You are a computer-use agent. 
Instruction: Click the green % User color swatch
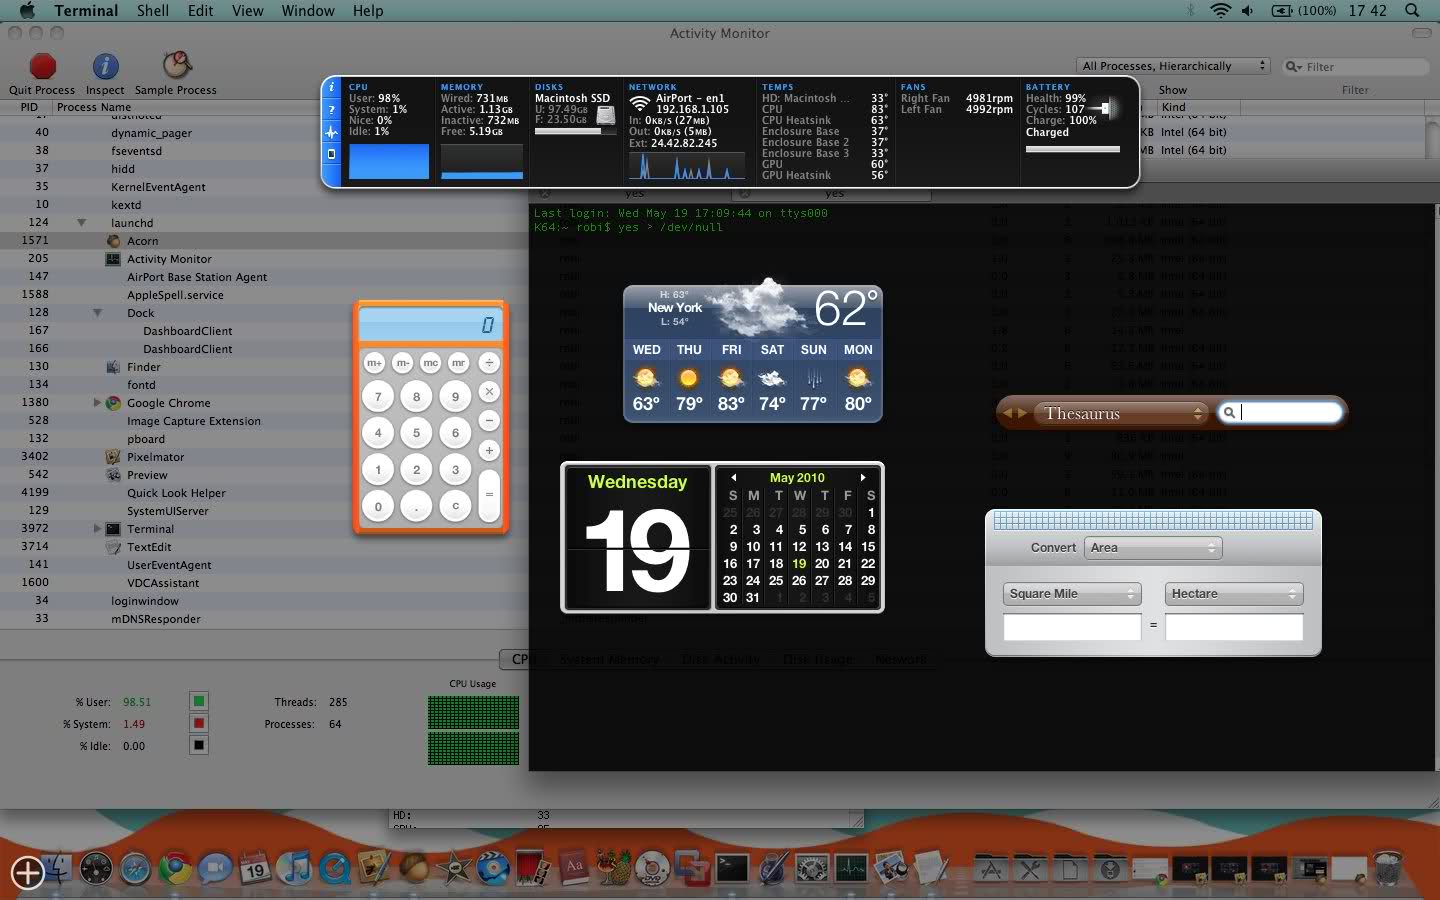pyautogui.click(x=198, y=701)
